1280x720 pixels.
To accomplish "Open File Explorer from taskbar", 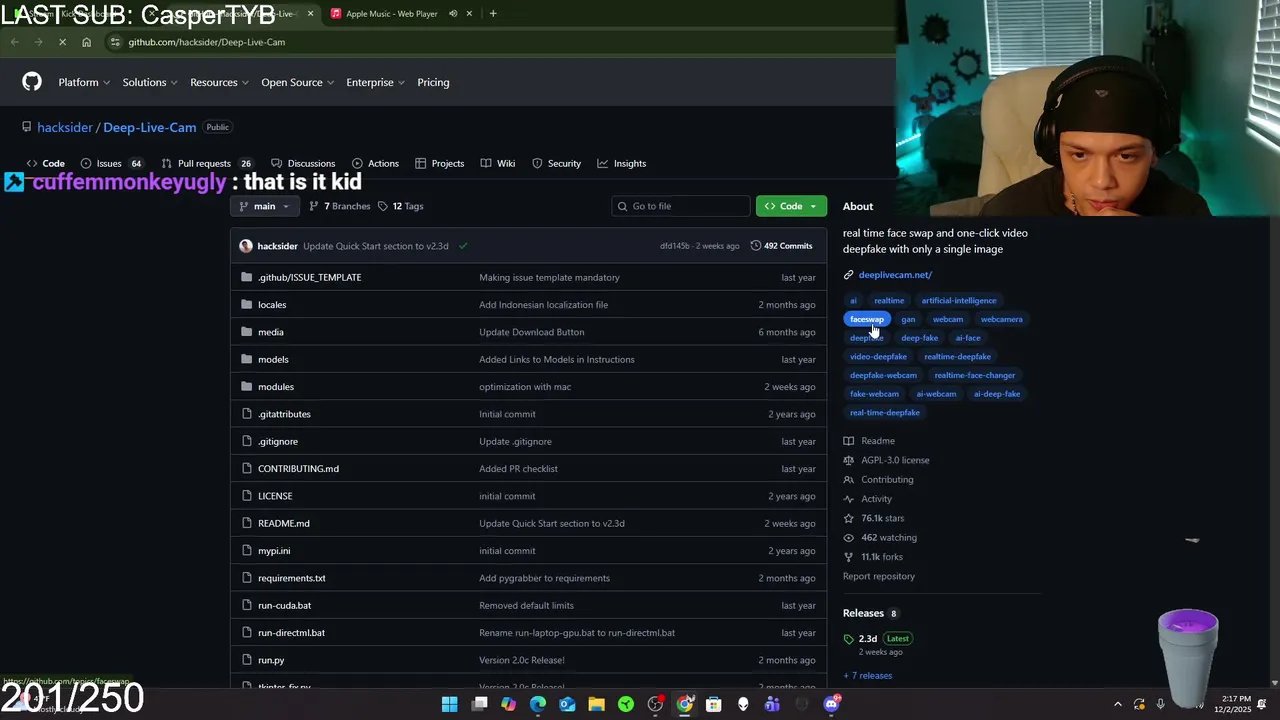I will 596,705.
